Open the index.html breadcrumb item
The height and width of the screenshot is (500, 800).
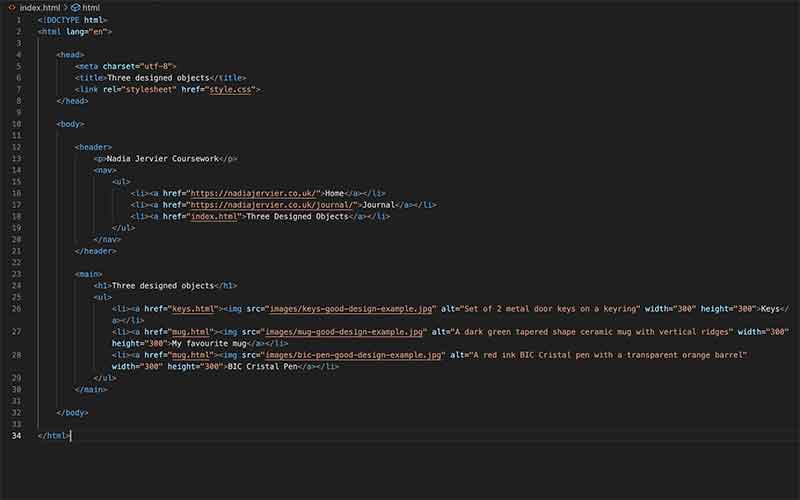point(40,7)
